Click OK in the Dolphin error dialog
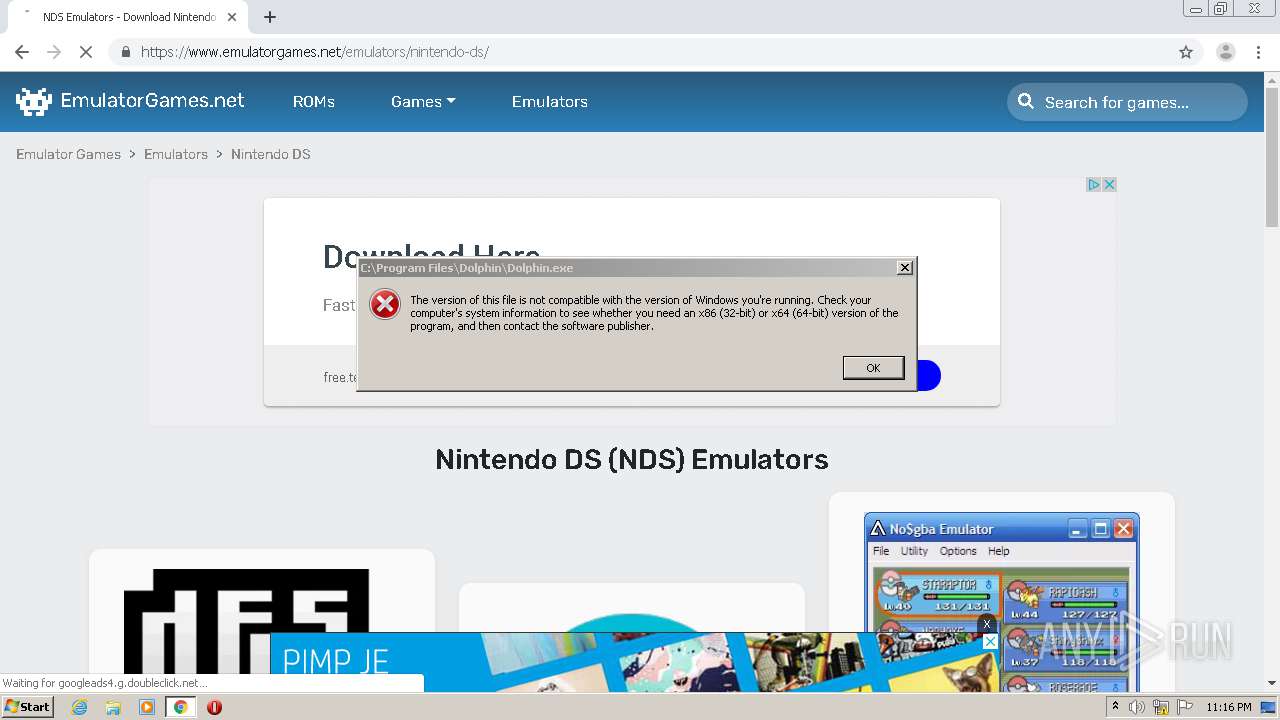1280x720 pixels. (x=873, y=368)
